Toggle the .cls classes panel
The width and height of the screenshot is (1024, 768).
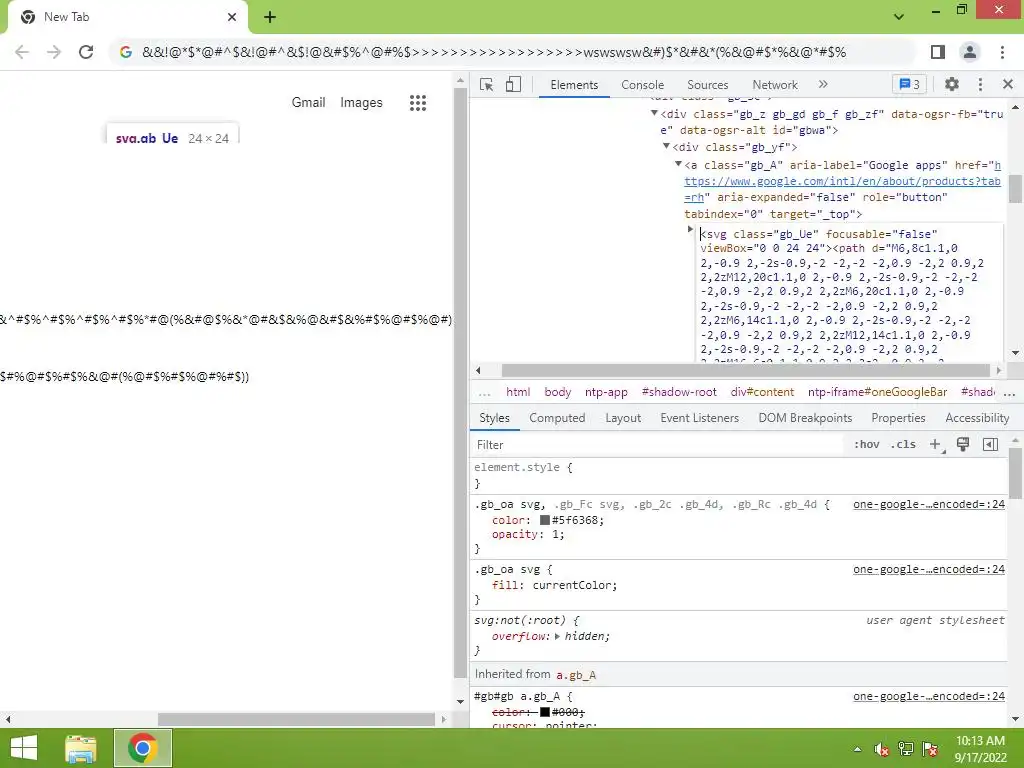[x=903, y=444]
